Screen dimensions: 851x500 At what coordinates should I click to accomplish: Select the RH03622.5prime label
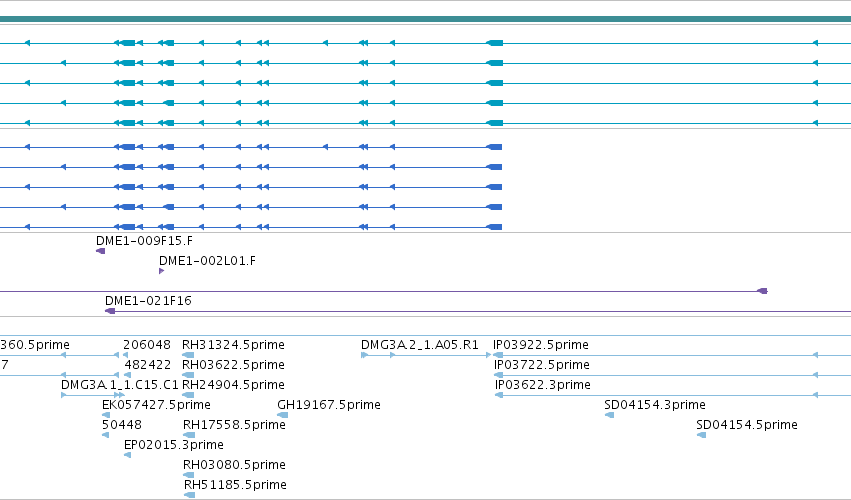coord(233,365)
